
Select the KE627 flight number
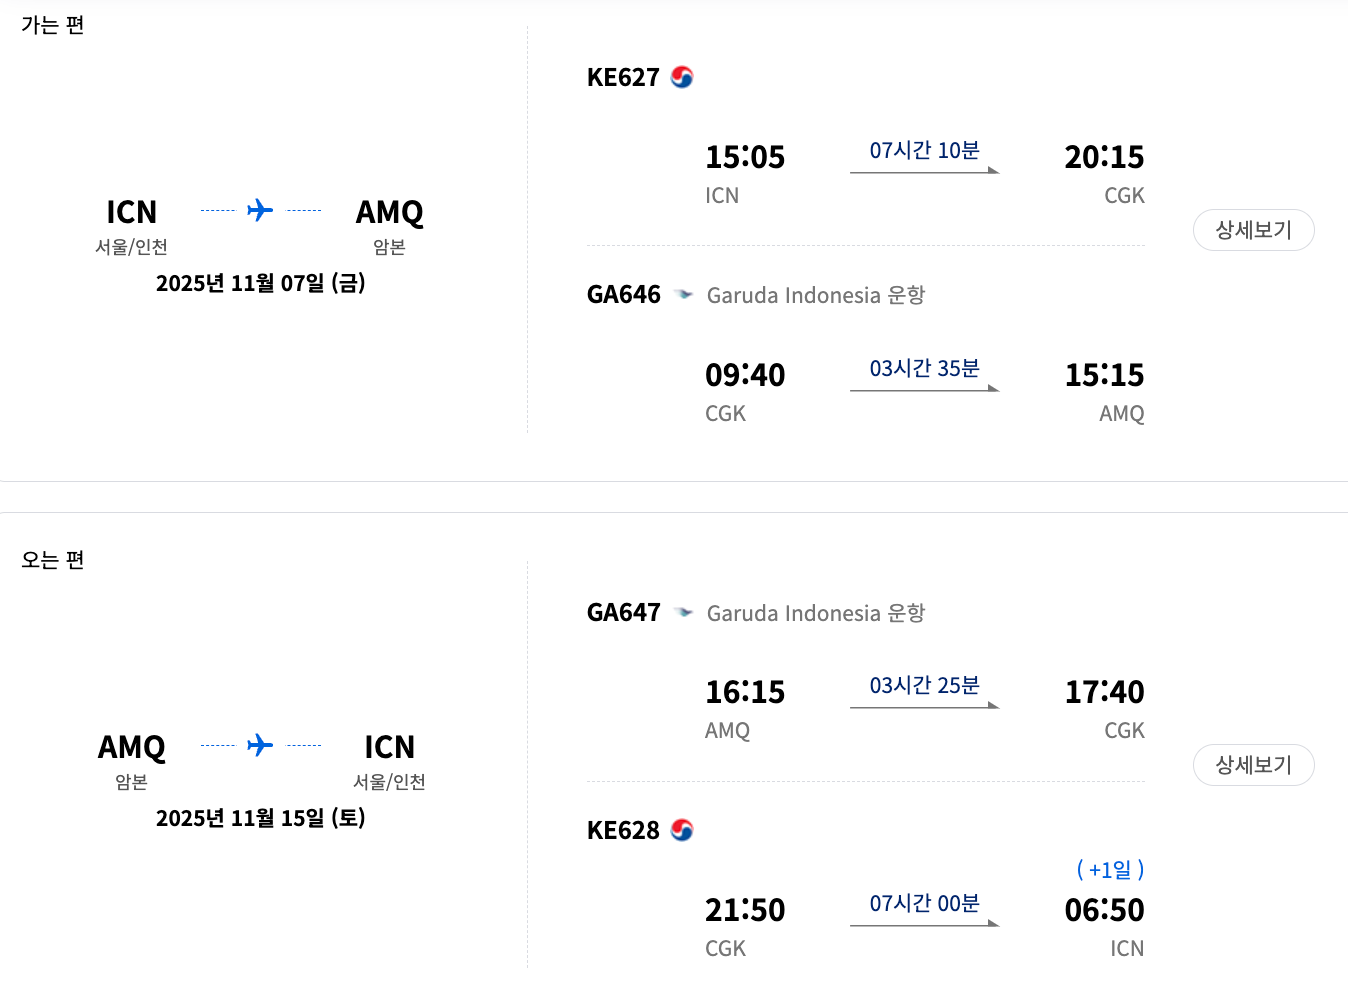click(x=623, y=77)
